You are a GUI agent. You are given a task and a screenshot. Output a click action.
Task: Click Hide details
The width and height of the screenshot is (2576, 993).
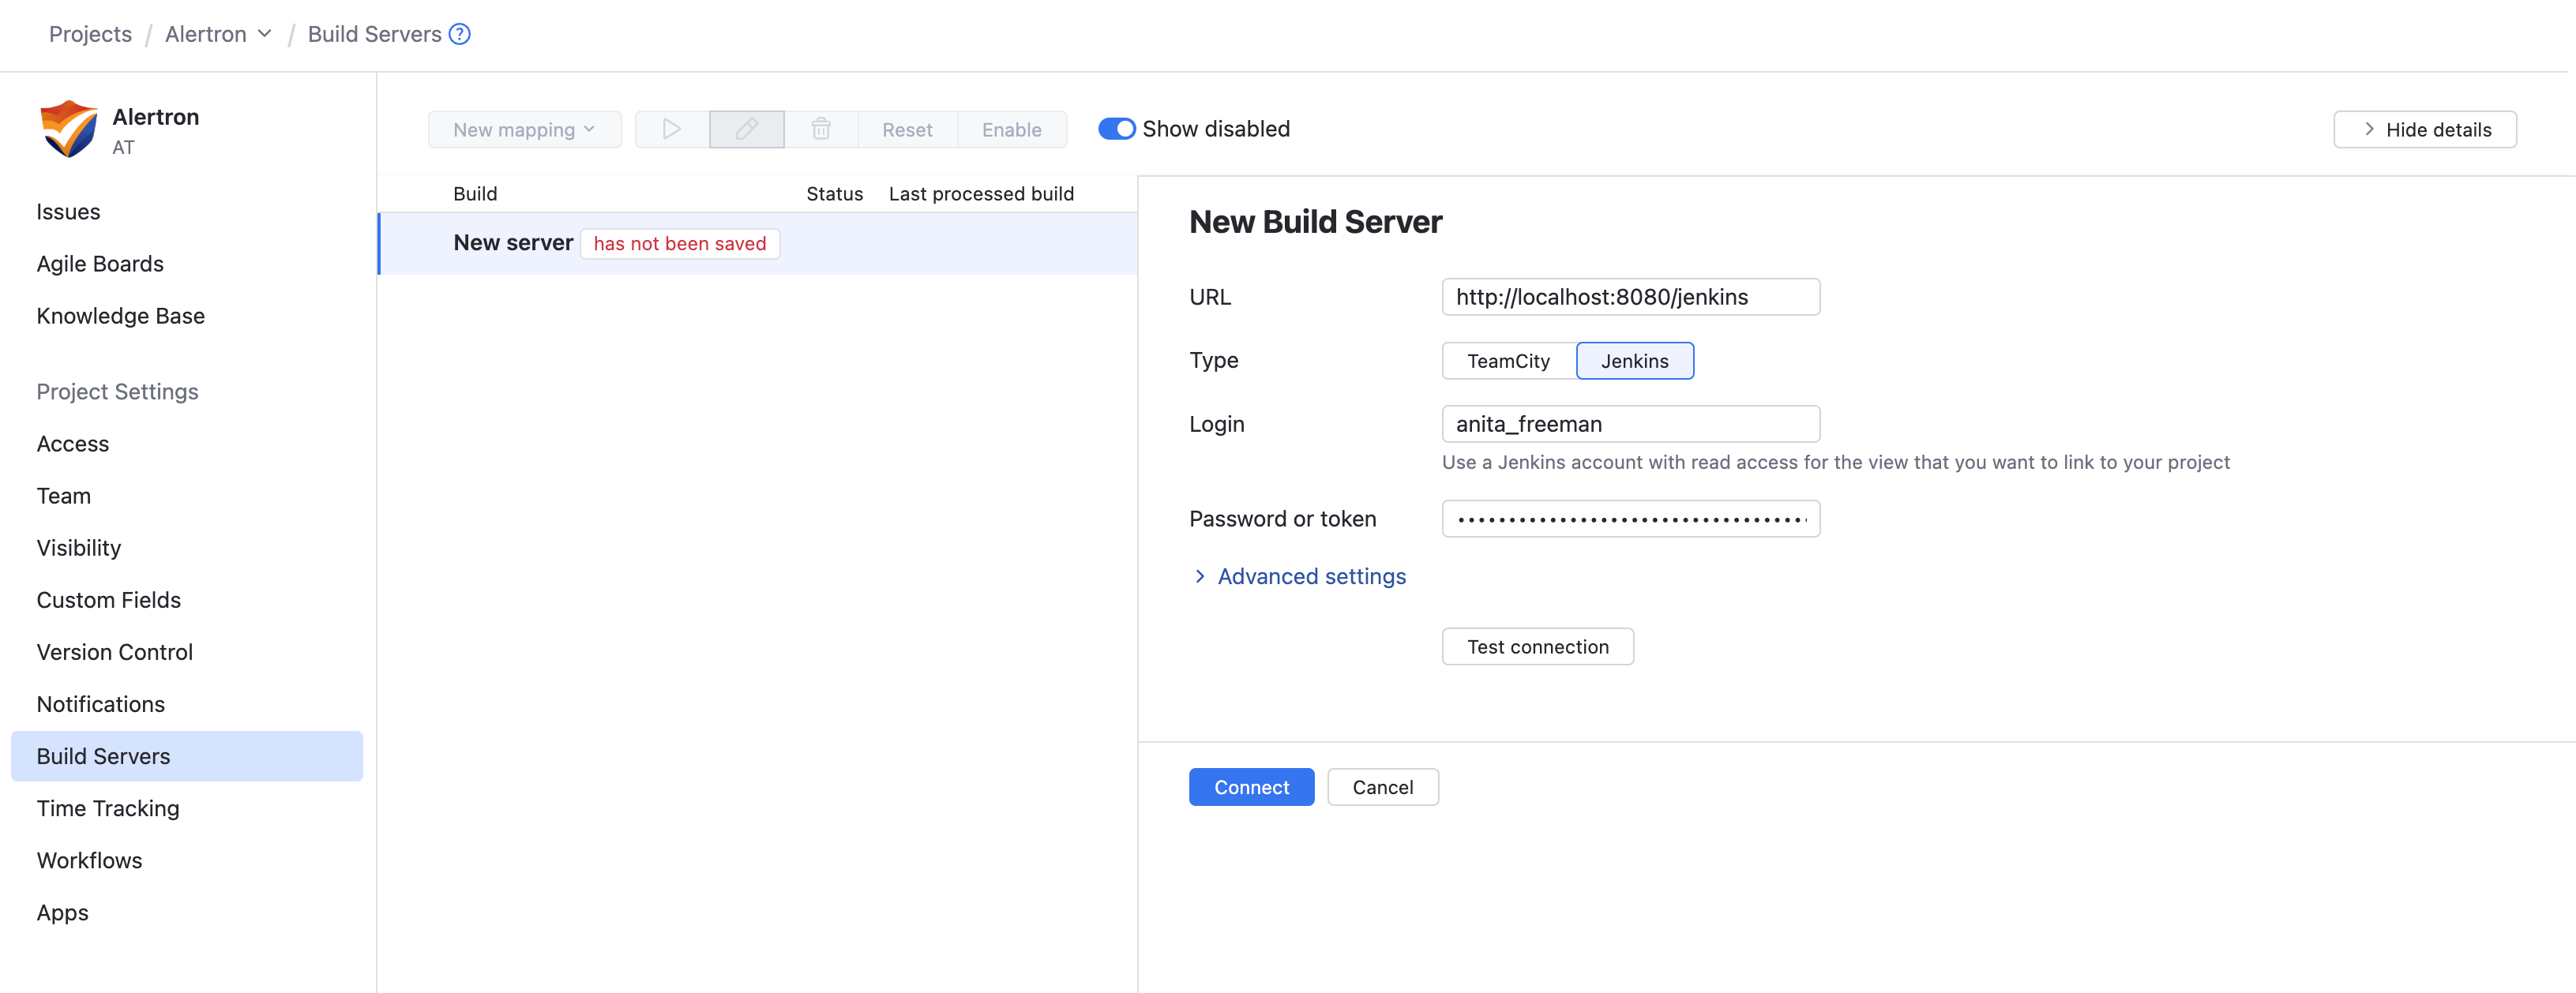coord(2425,129)
